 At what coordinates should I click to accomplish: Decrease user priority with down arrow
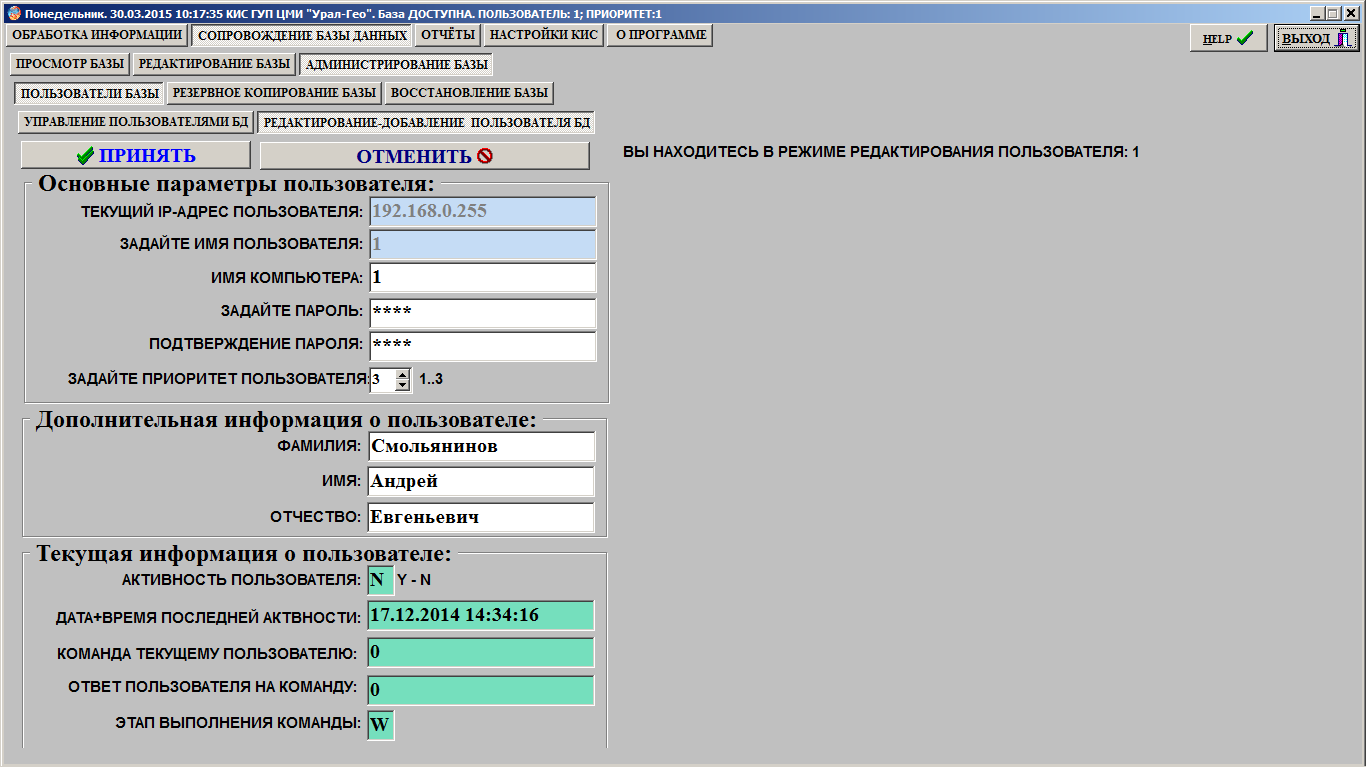pos(403,385)
